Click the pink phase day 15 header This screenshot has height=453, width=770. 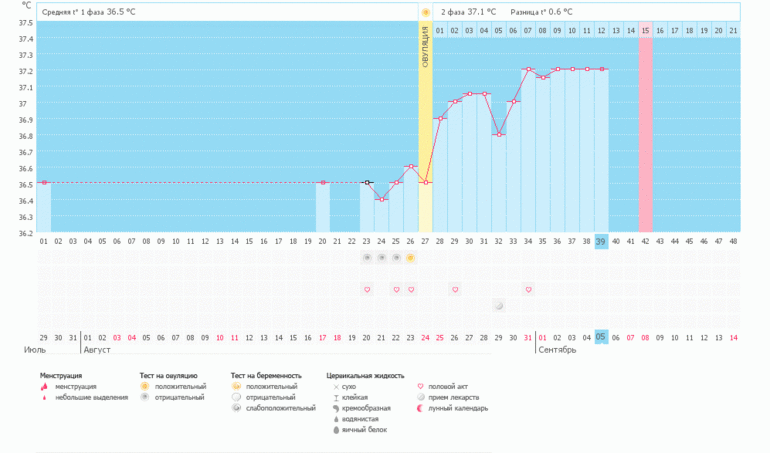[645, 31]
